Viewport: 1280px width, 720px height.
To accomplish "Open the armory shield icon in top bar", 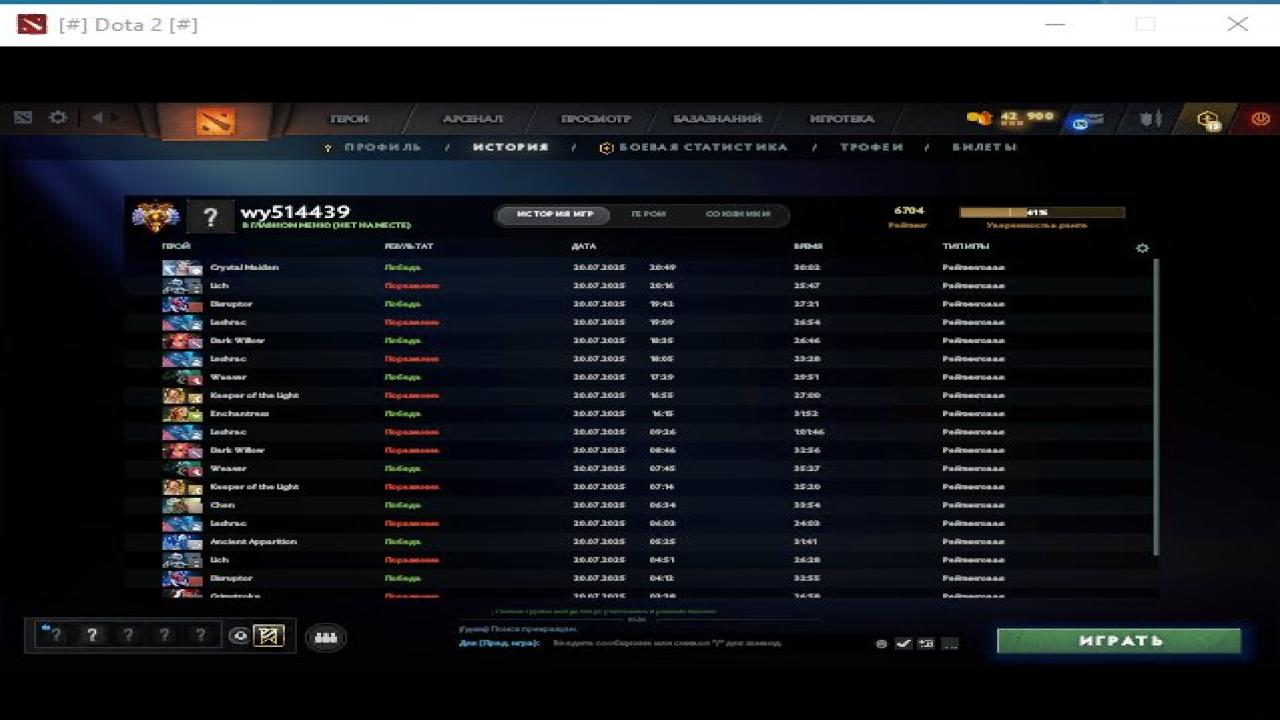I will tap(1151, 118).
